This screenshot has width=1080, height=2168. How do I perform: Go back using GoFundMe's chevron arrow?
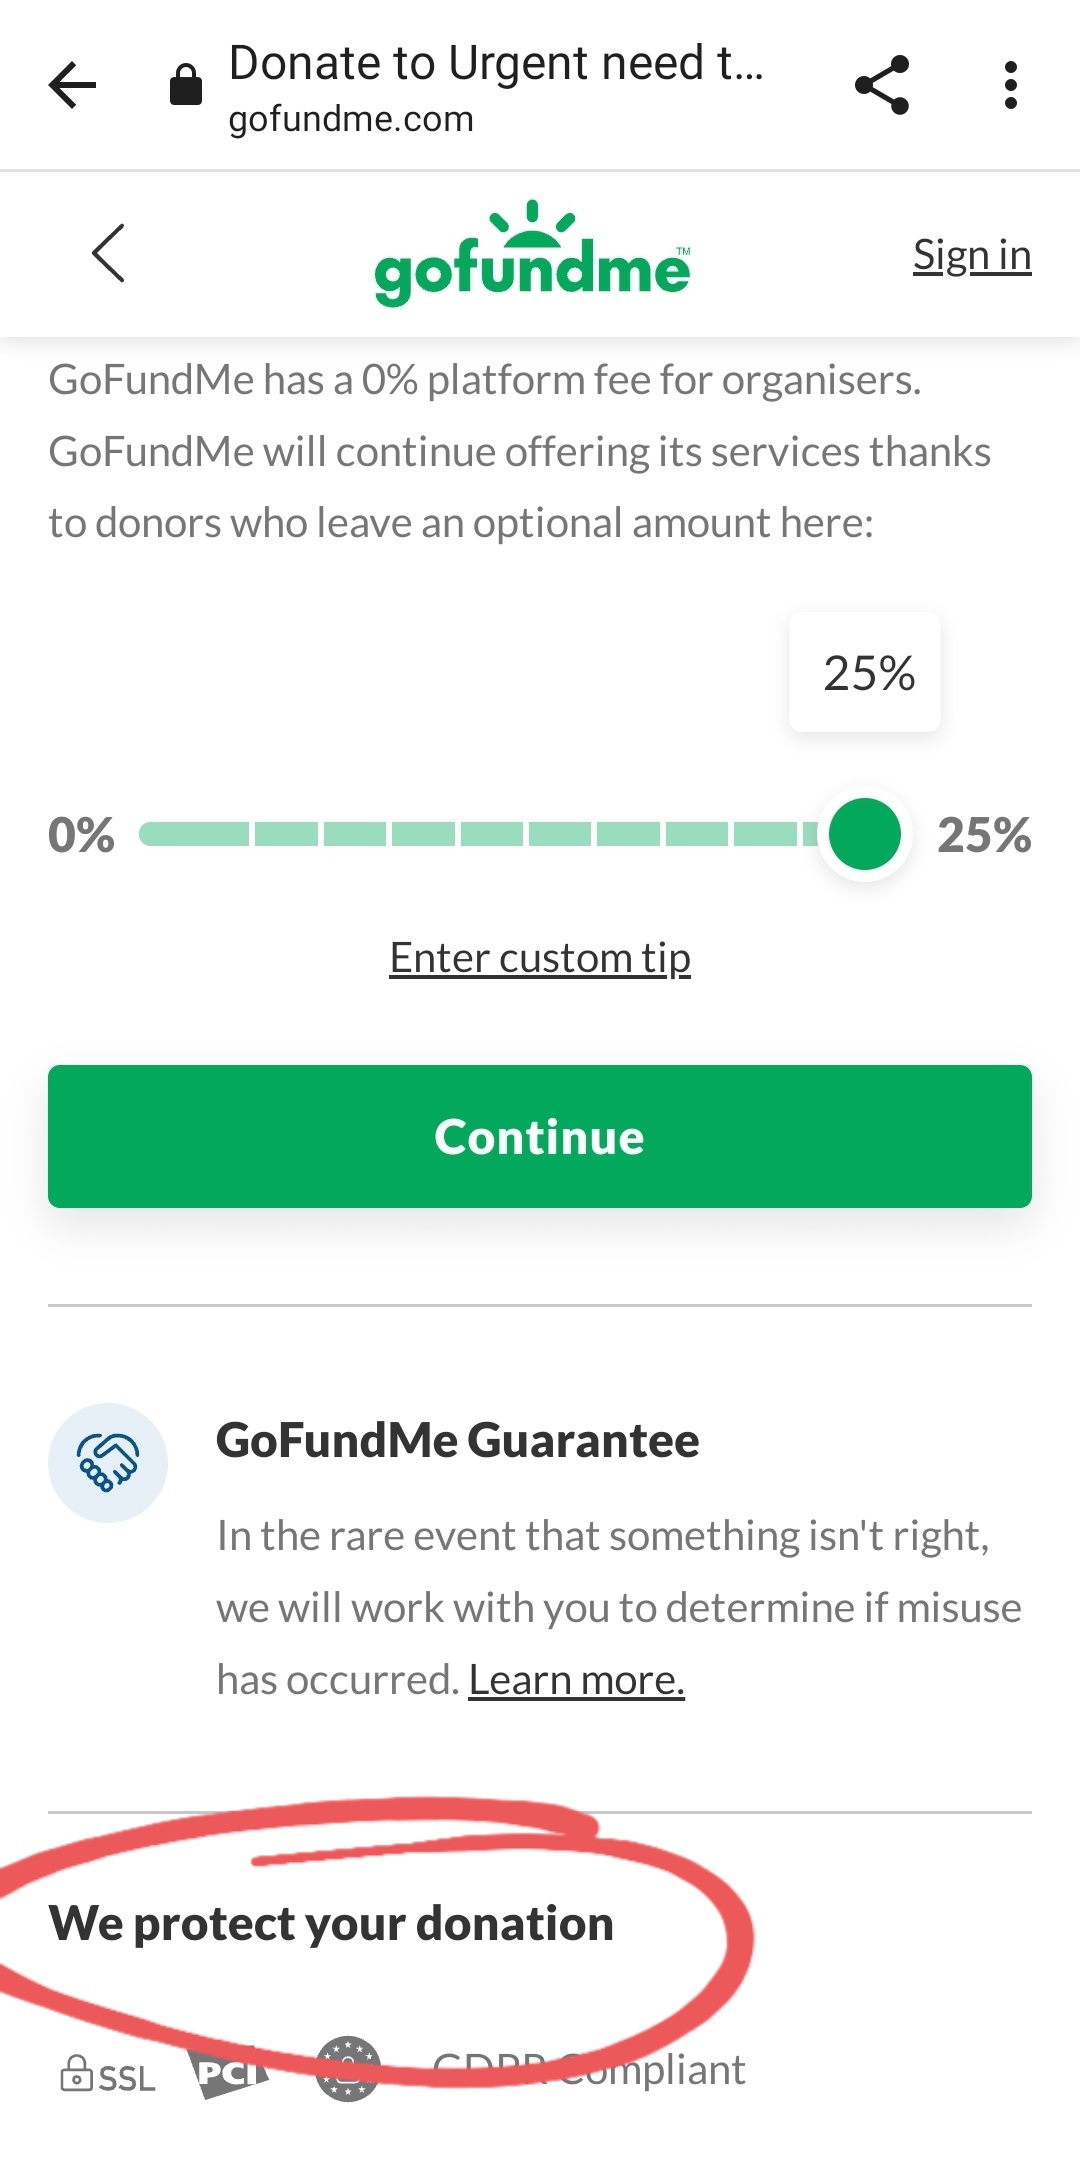tap(108, 253)
